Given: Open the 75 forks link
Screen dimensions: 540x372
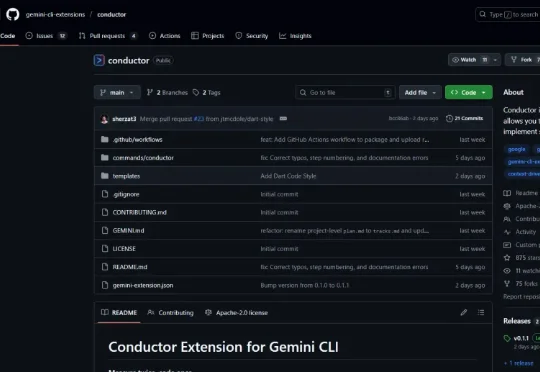Looking at the screenshot, I should tap(521, 283).
